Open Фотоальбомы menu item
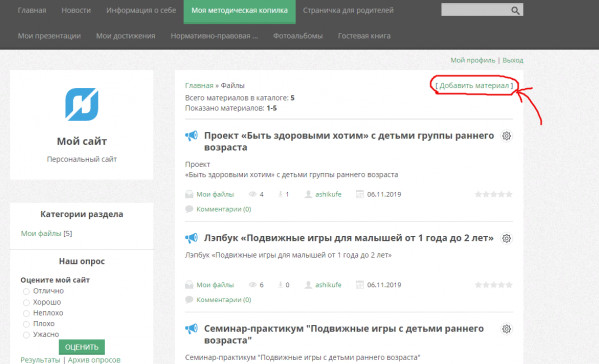The height and width of the screenshot is (364, 599). pyautogui.click(x=298, y=36)
